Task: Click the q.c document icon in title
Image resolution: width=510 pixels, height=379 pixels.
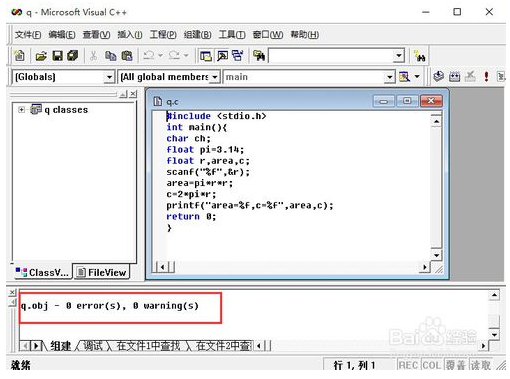Action: coord(157,101)
